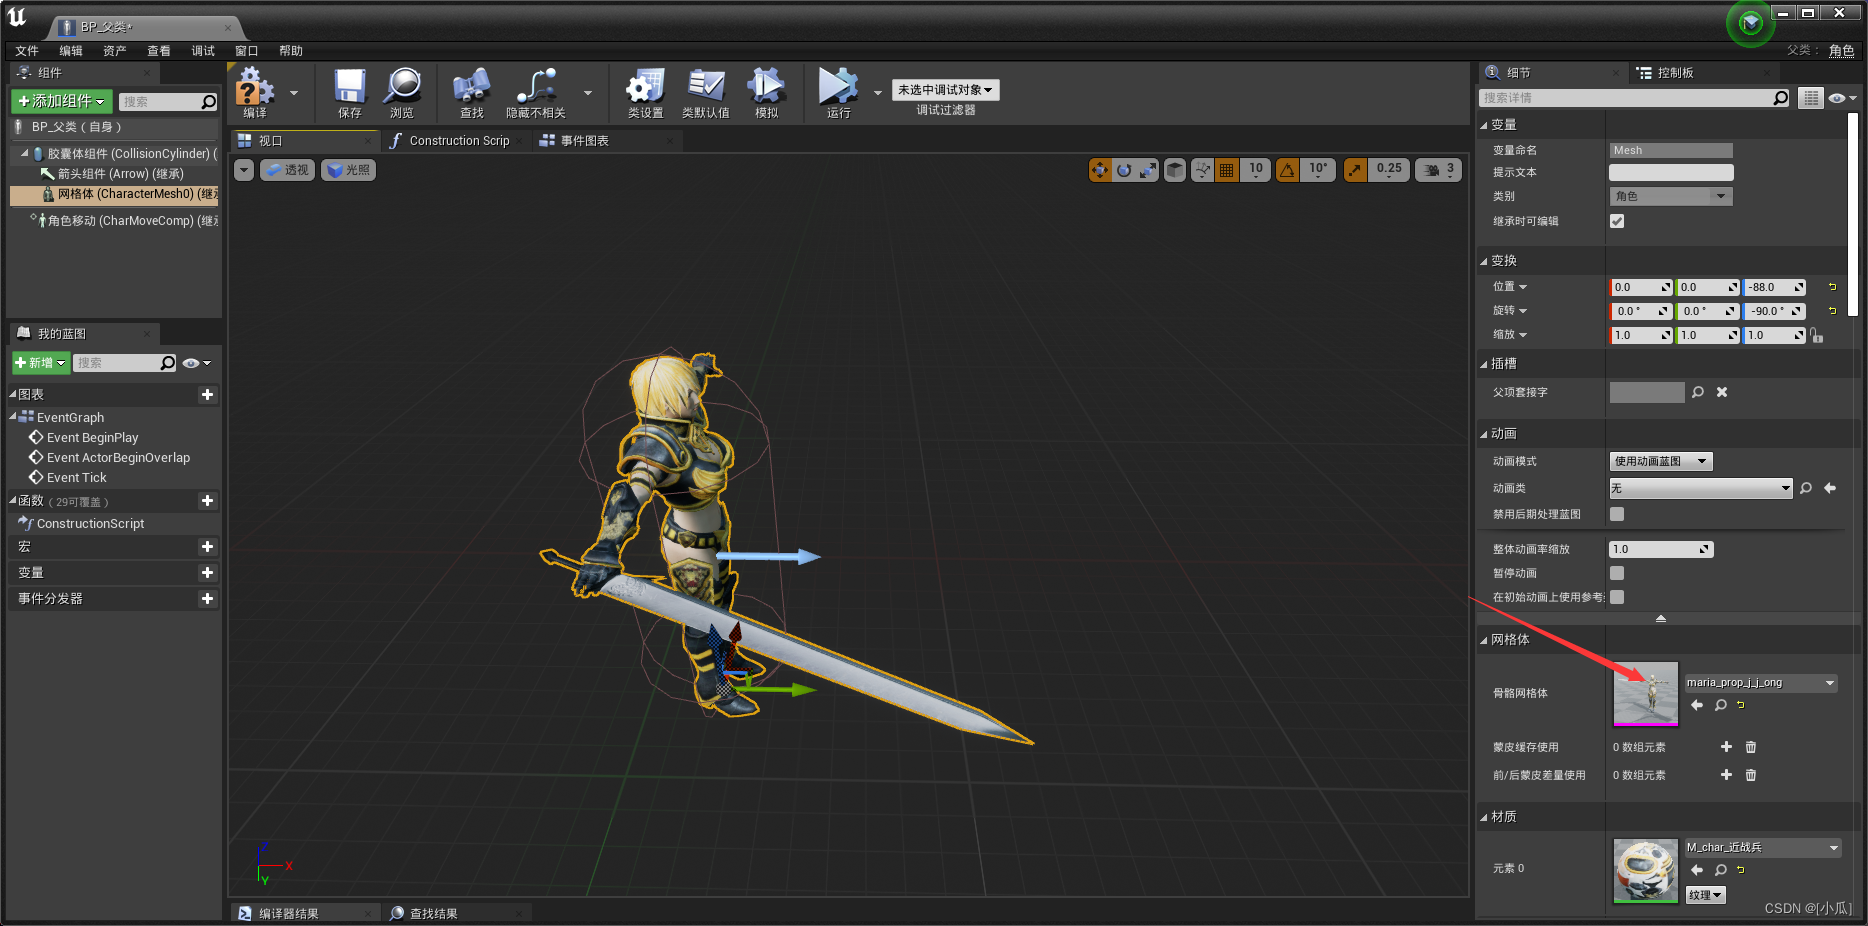The image size is (1868, 926).
Task: Use selected asset arrow for skeletal mesh
Action: coord(1697,705)
